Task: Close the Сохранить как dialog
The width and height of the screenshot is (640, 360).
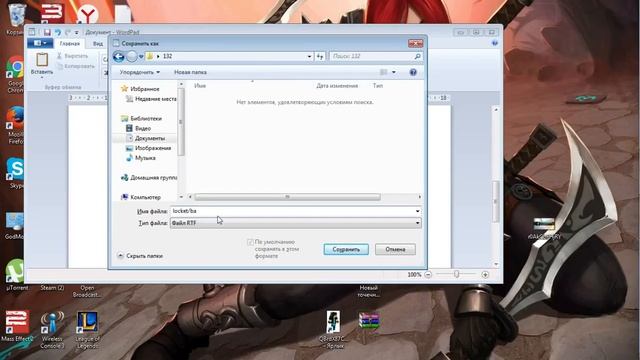Action: [416, 43]
